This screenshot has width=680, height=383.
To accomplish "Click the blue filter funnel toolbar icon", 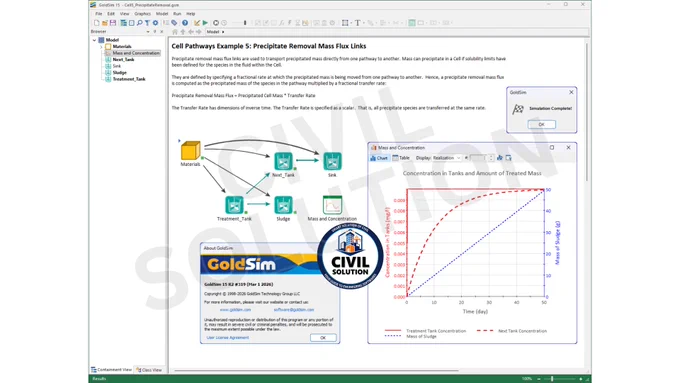I will pos(147,23).
